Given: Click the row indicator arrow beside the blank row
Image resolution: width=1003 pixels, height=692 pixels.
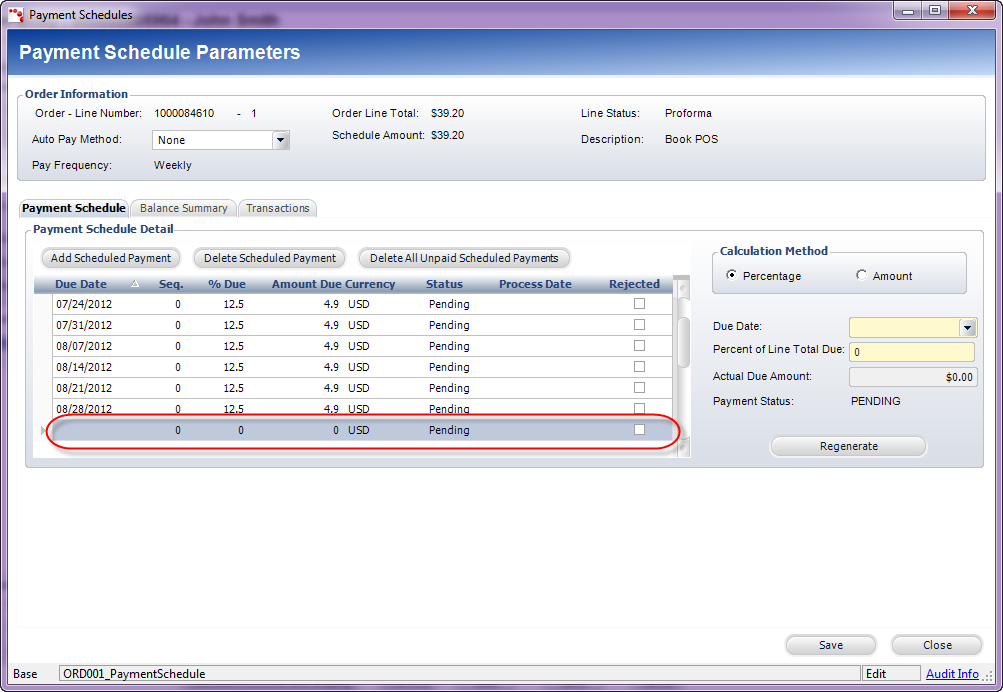Looking at the screenshot, I should 42,431.
